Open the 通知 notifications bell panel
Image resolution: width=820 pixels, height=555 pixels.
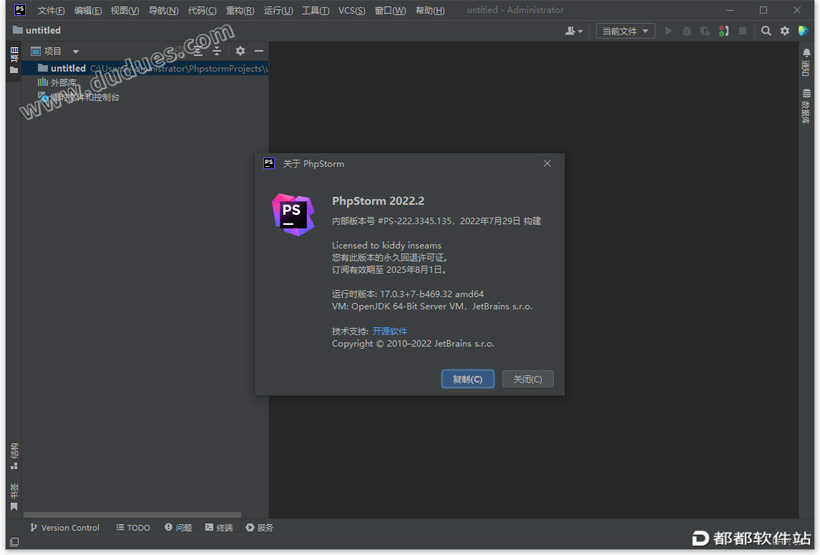point(806,62)
